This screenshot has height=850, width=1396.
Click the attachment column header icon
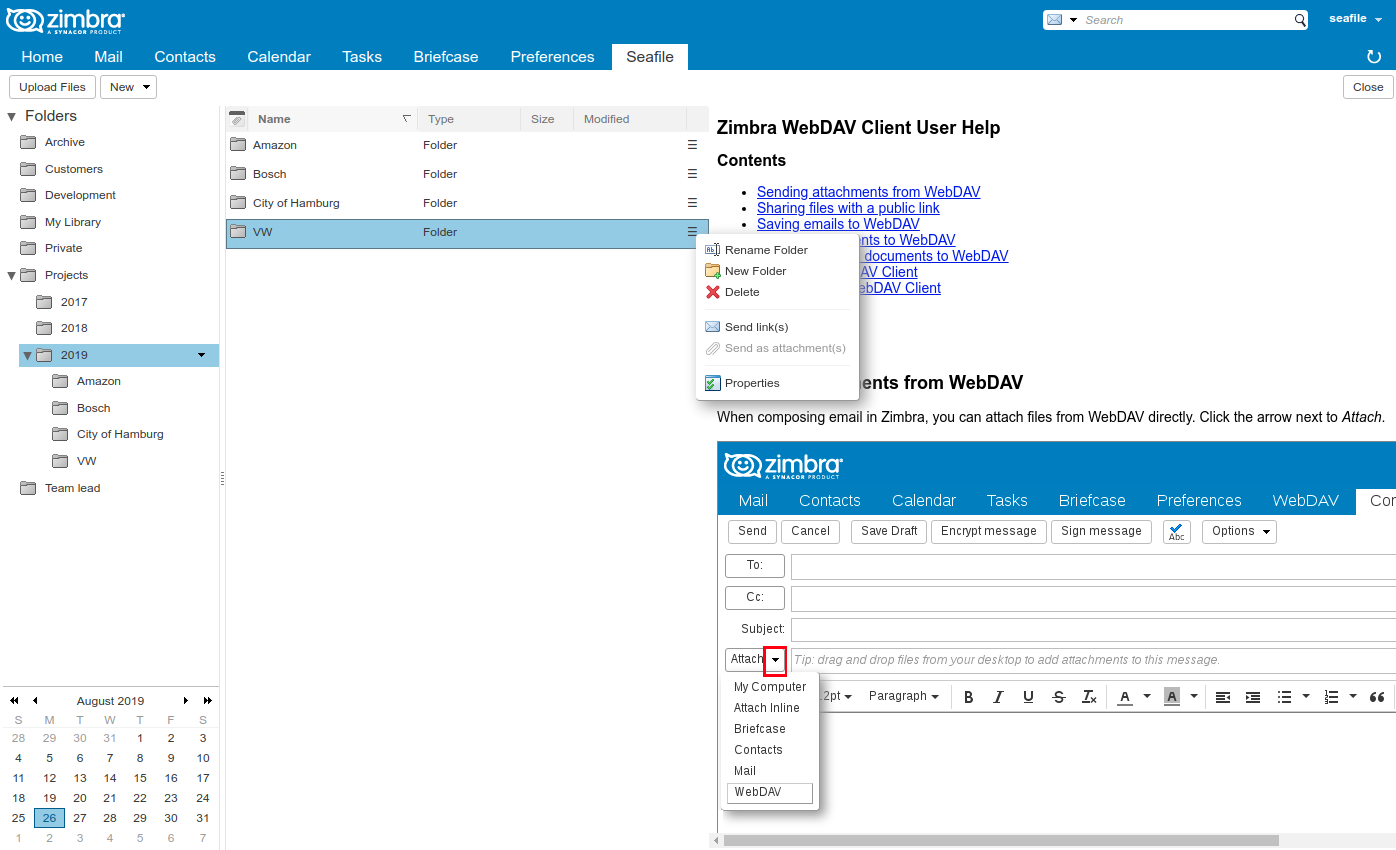point(237,119)
